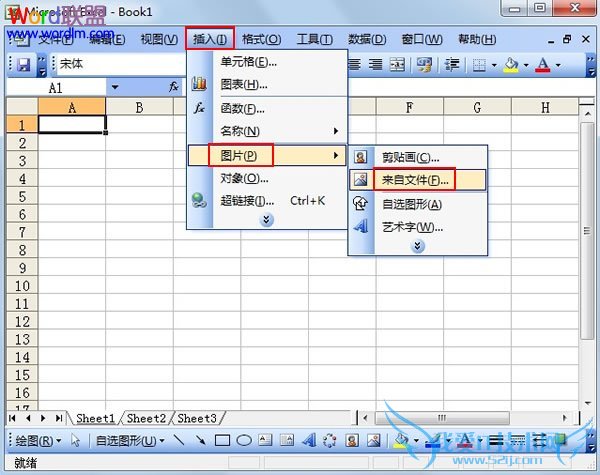Click the Insert Diagram icon in drawing toolbar
This screenshot has height=475, width=600.
(x=329, y=441)
